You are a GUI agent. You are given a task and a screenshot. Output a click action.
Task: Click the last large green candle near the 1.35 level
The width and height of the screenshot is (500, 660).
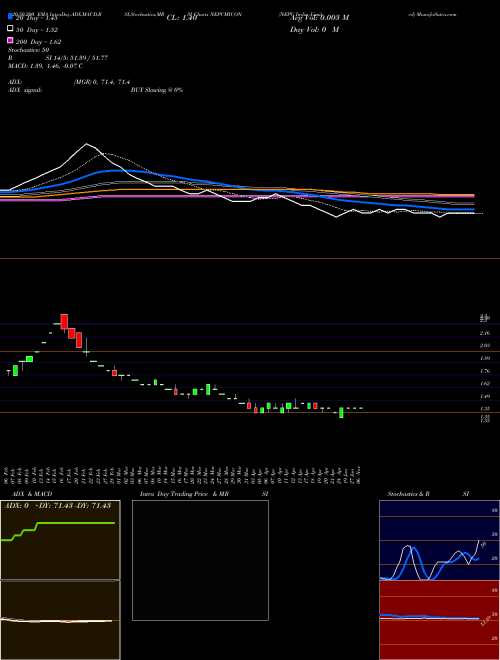[x=341, y=412]
